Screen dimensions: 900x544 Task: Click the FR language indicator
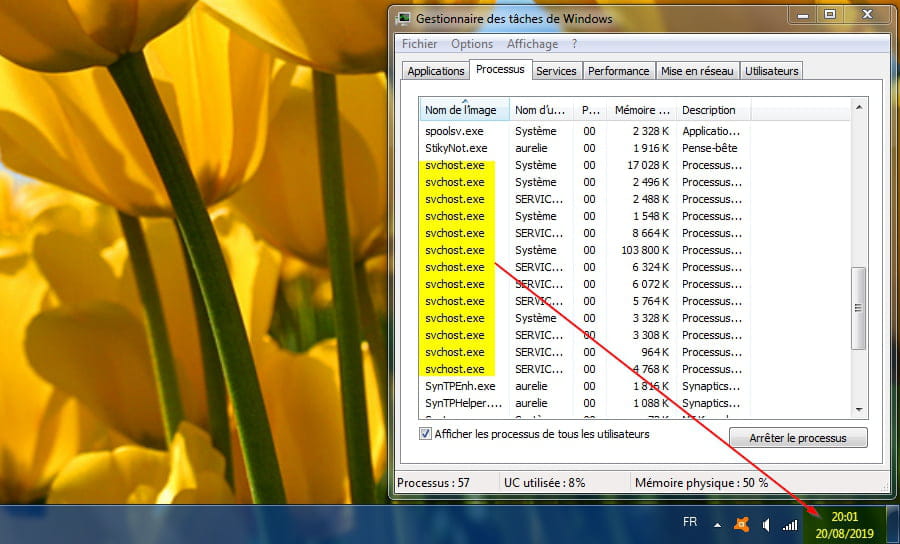pos(690,522)
